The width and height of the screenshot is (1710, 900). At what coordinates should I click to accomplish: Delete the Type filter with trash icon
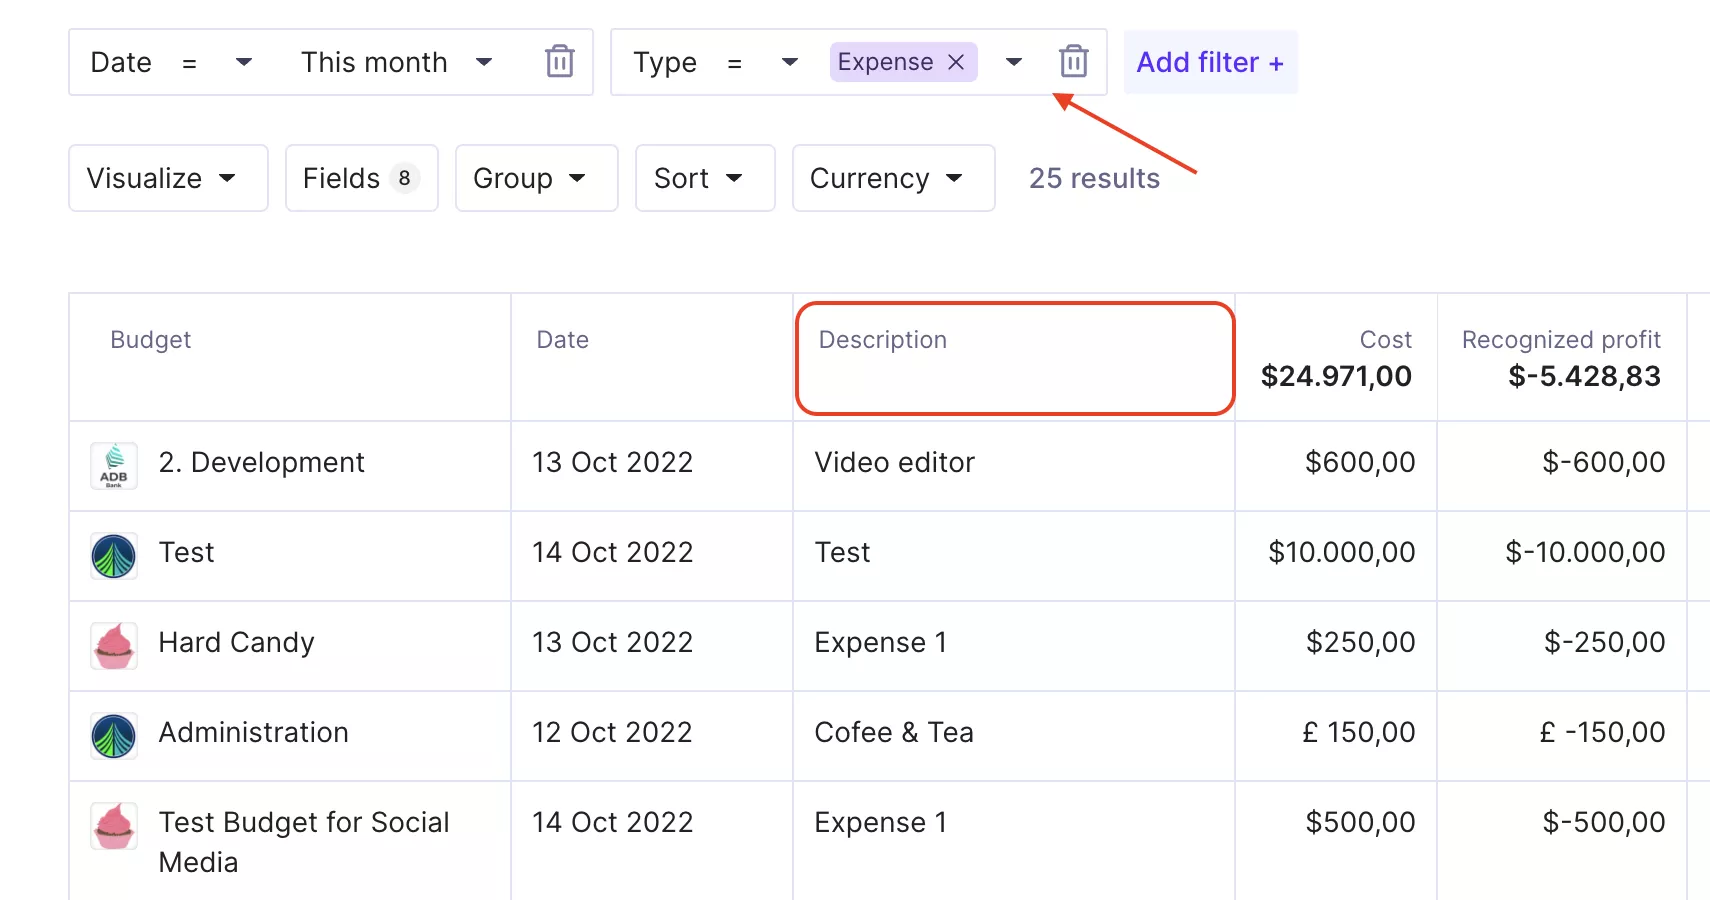coord(1074,62)
